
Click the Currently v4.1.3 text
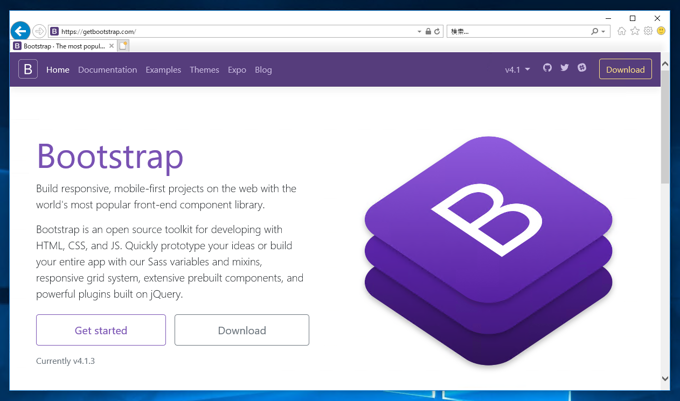(x=65, y=361)
